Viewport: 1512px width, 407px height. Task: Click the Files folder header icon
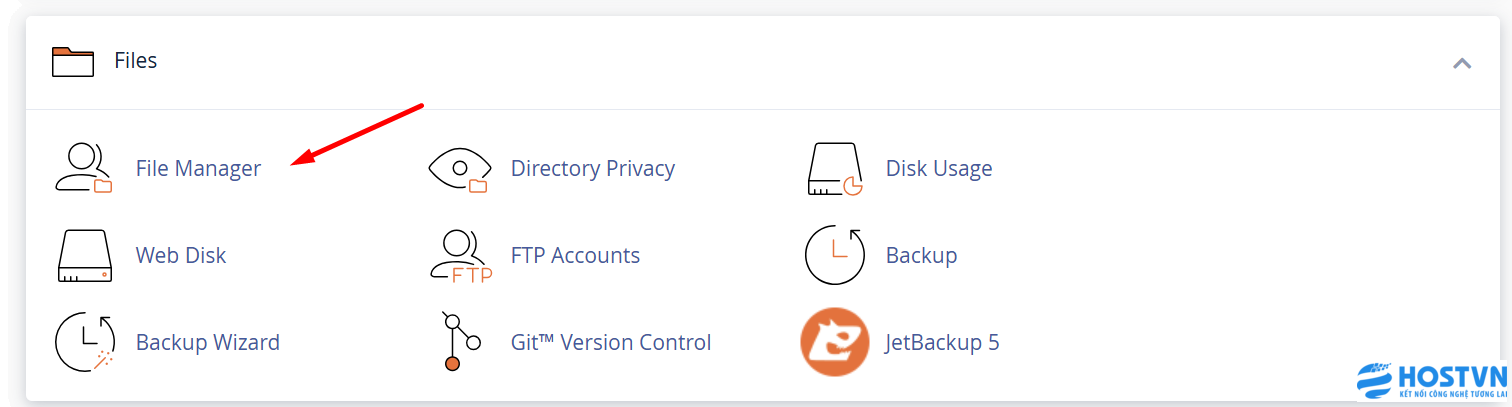tap(72, 62)
